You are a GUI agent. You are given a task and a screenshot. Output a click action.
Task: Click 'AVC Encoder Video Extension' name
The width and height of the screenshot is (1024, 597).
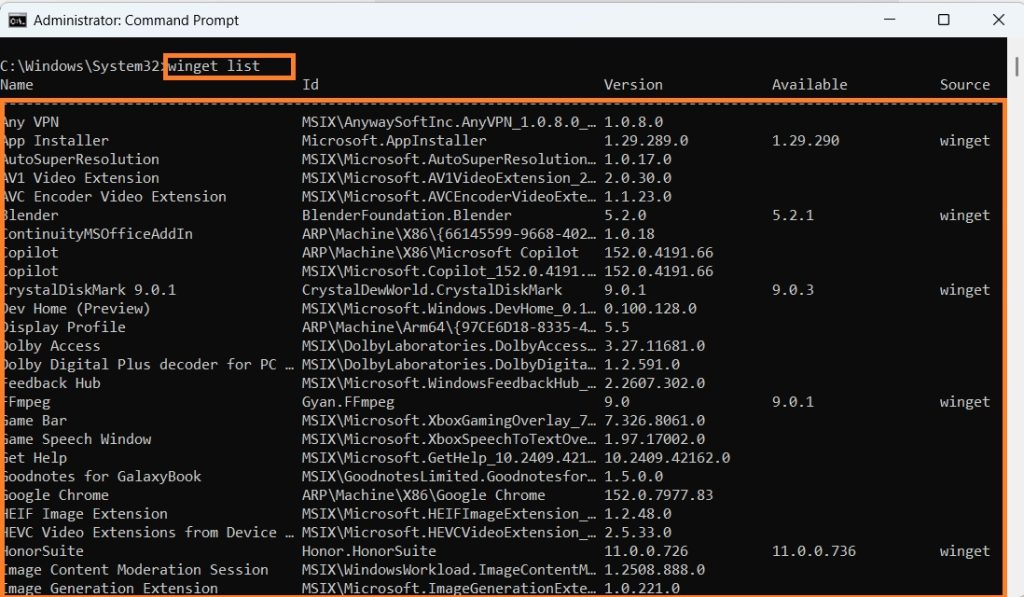tap(114, 197)
